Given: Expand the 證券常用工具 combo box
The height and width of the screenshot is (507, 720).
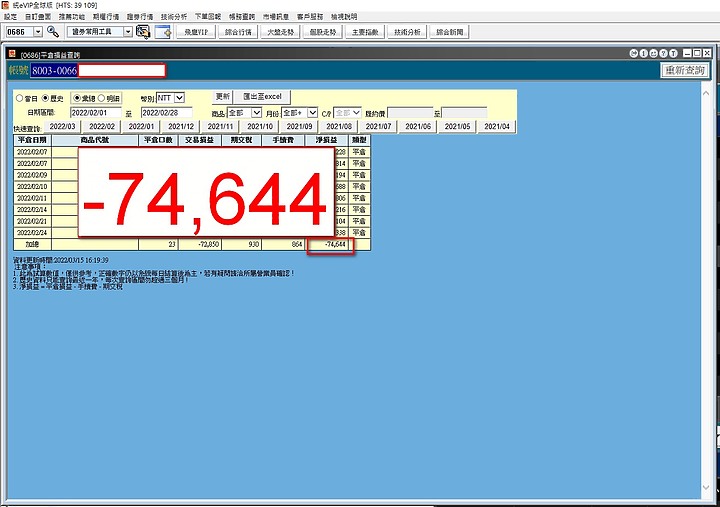Looking at the screenshot, I should (x=128, y=32).
